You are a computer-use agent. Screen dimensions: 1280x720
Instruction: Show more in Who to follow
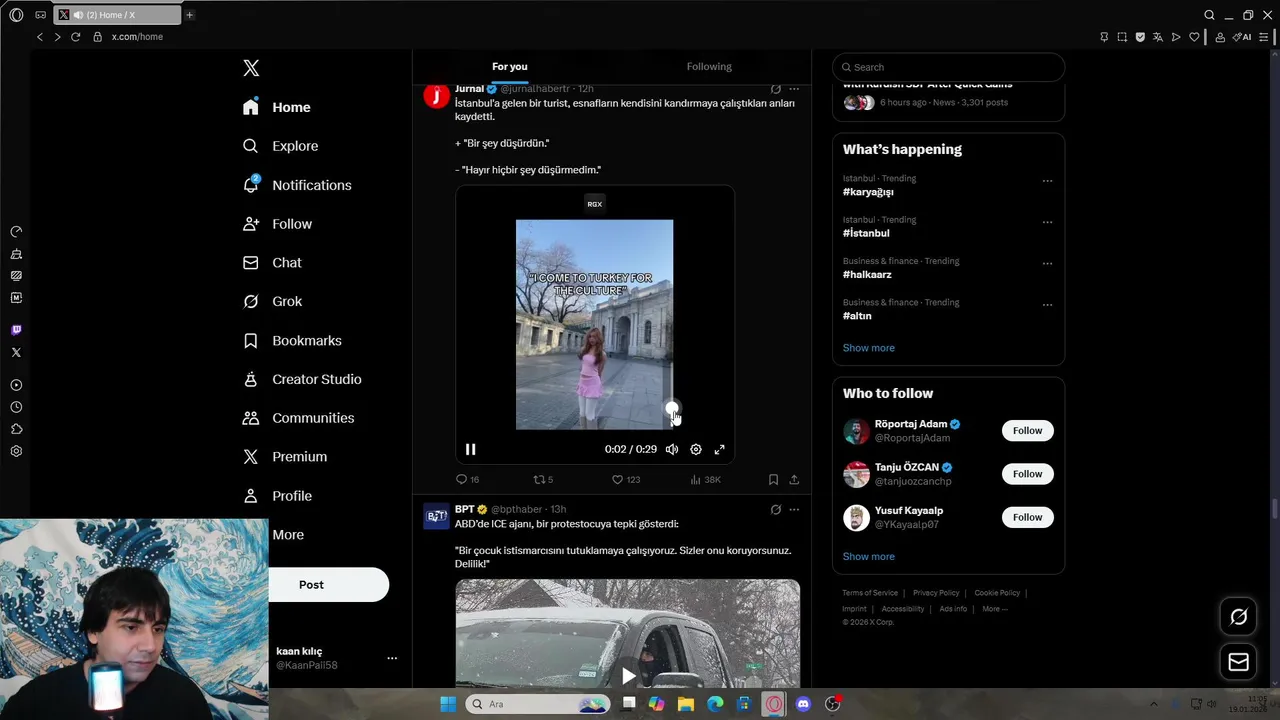868,557
